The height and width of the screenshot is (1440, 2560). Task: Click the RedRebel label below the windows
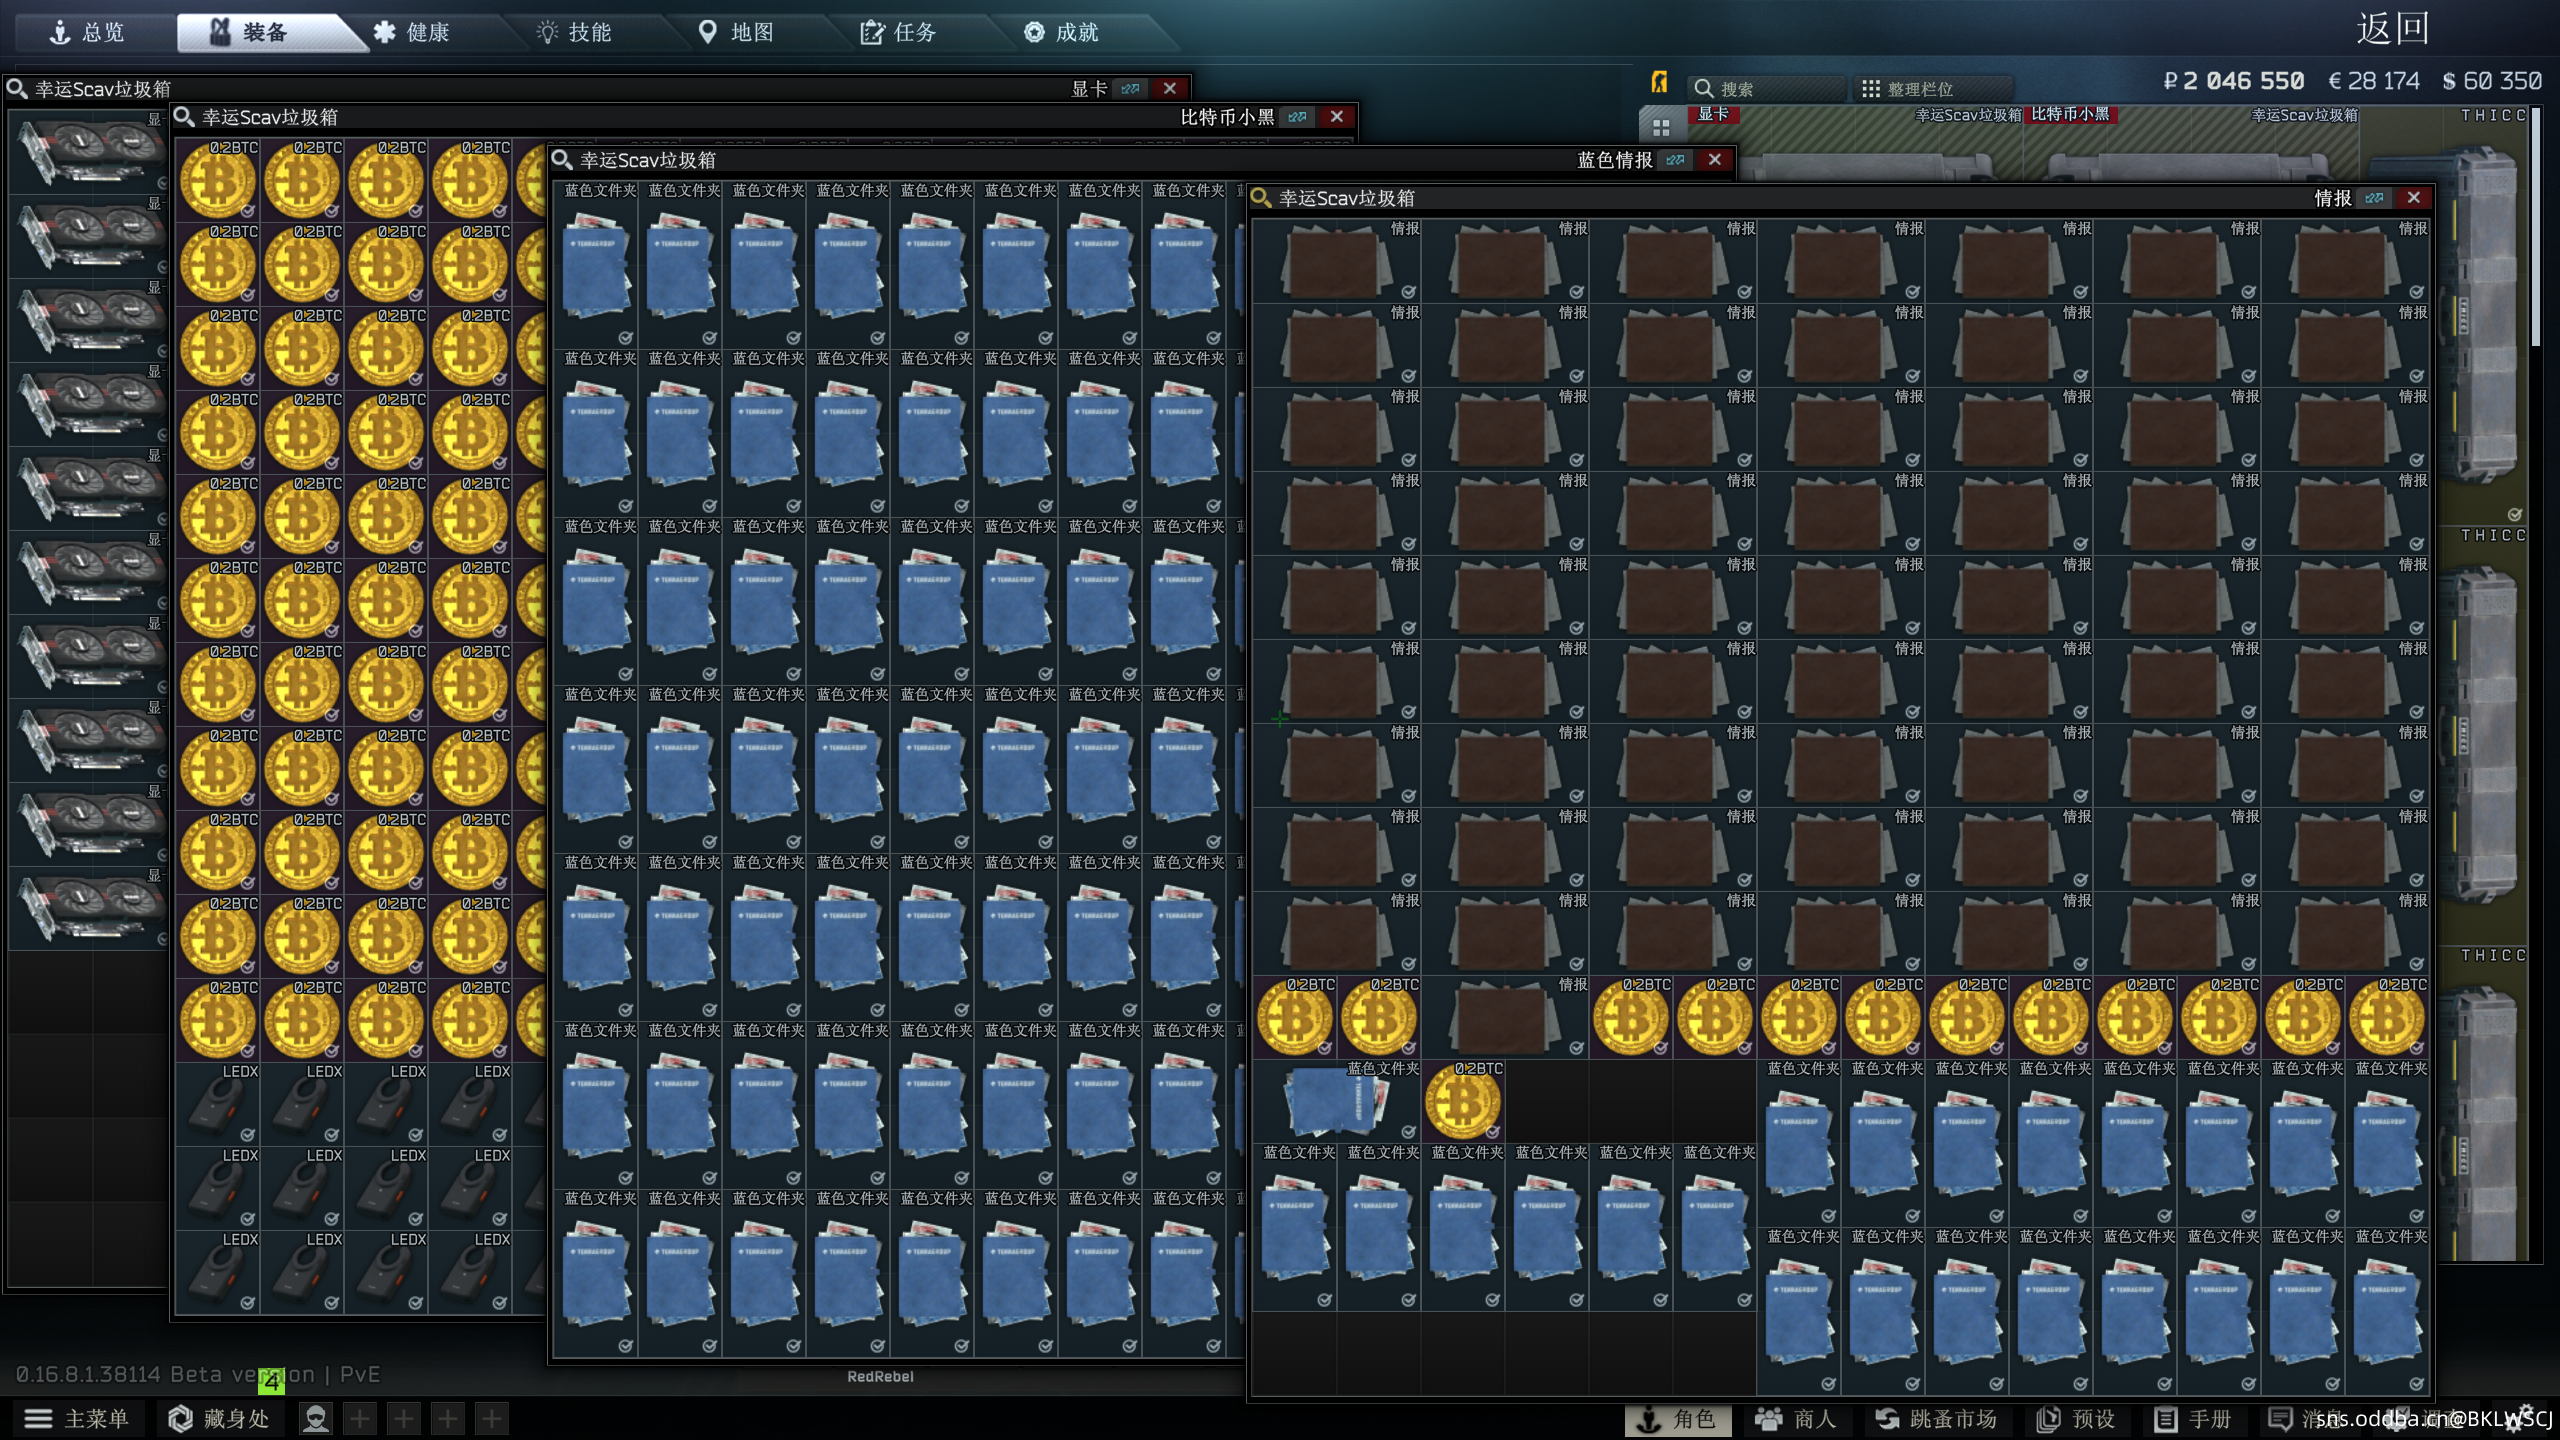880,1377
